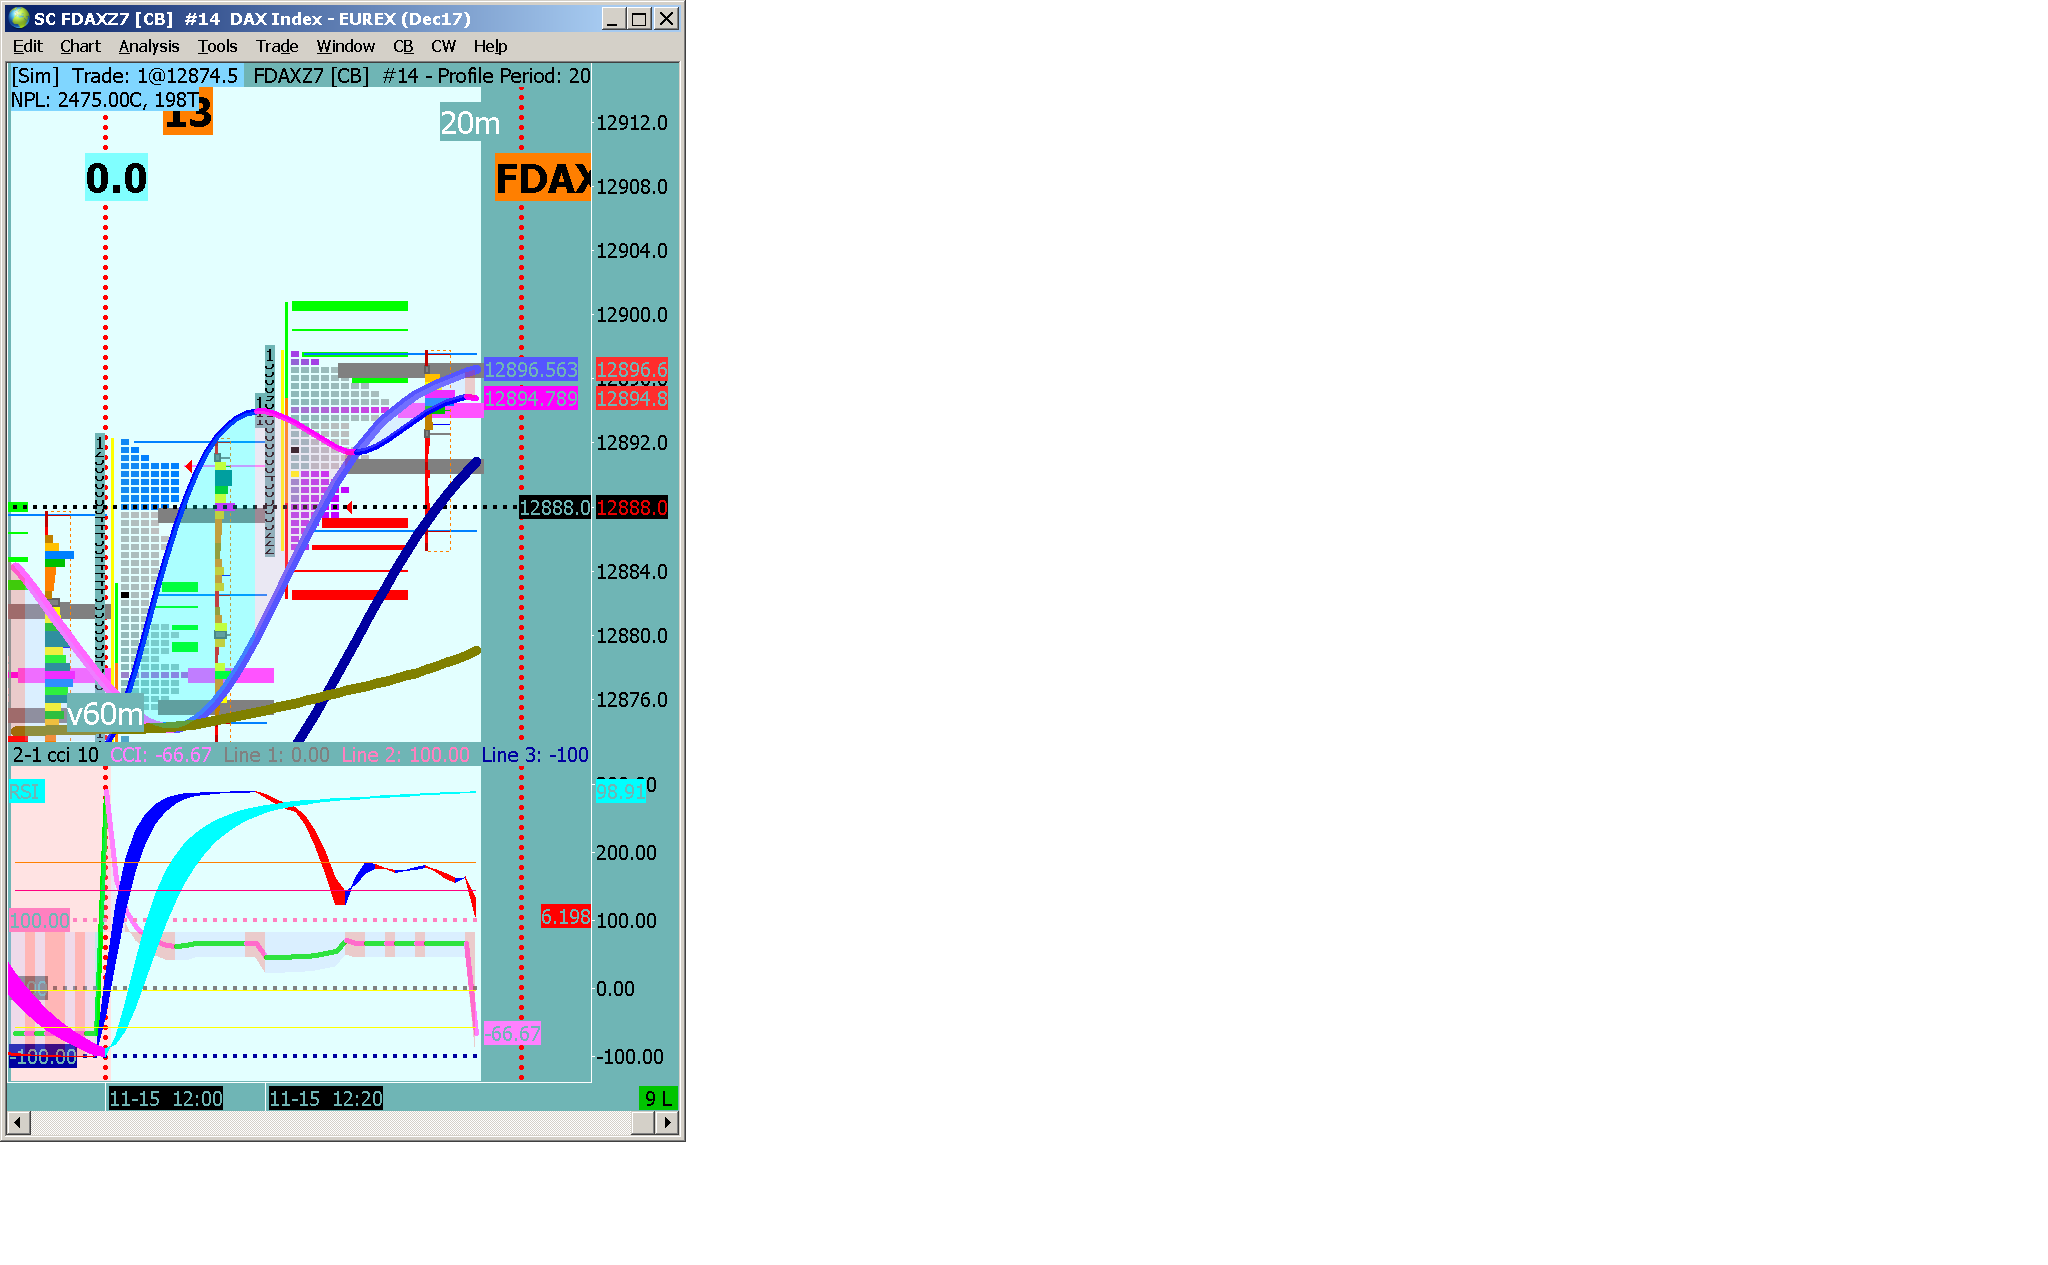Image resolution: width=2048 pixels, height=1265 pixels.
Task: Click the v60m label on chart
Action: click(104, 714)
